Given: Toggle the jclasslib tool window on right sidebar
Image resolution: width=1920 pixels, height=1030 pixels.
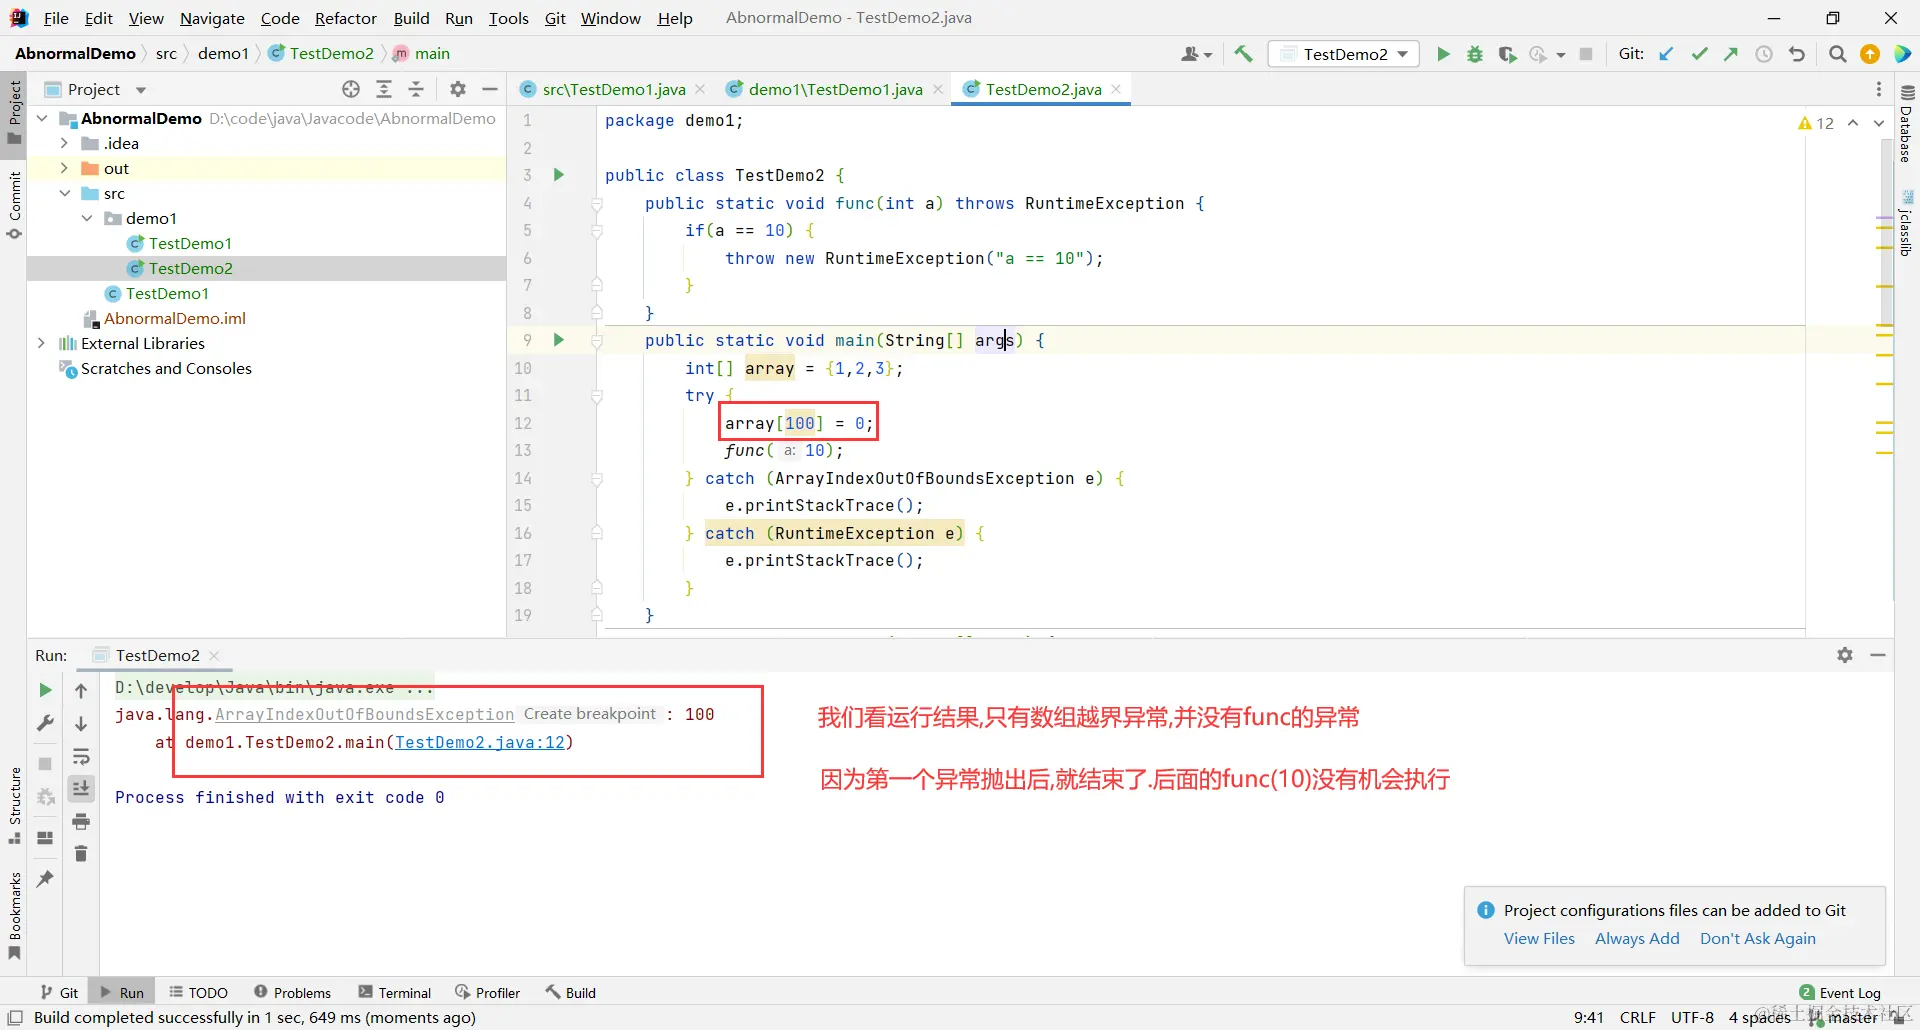Looking at the screenshot, I should 1906,223.
